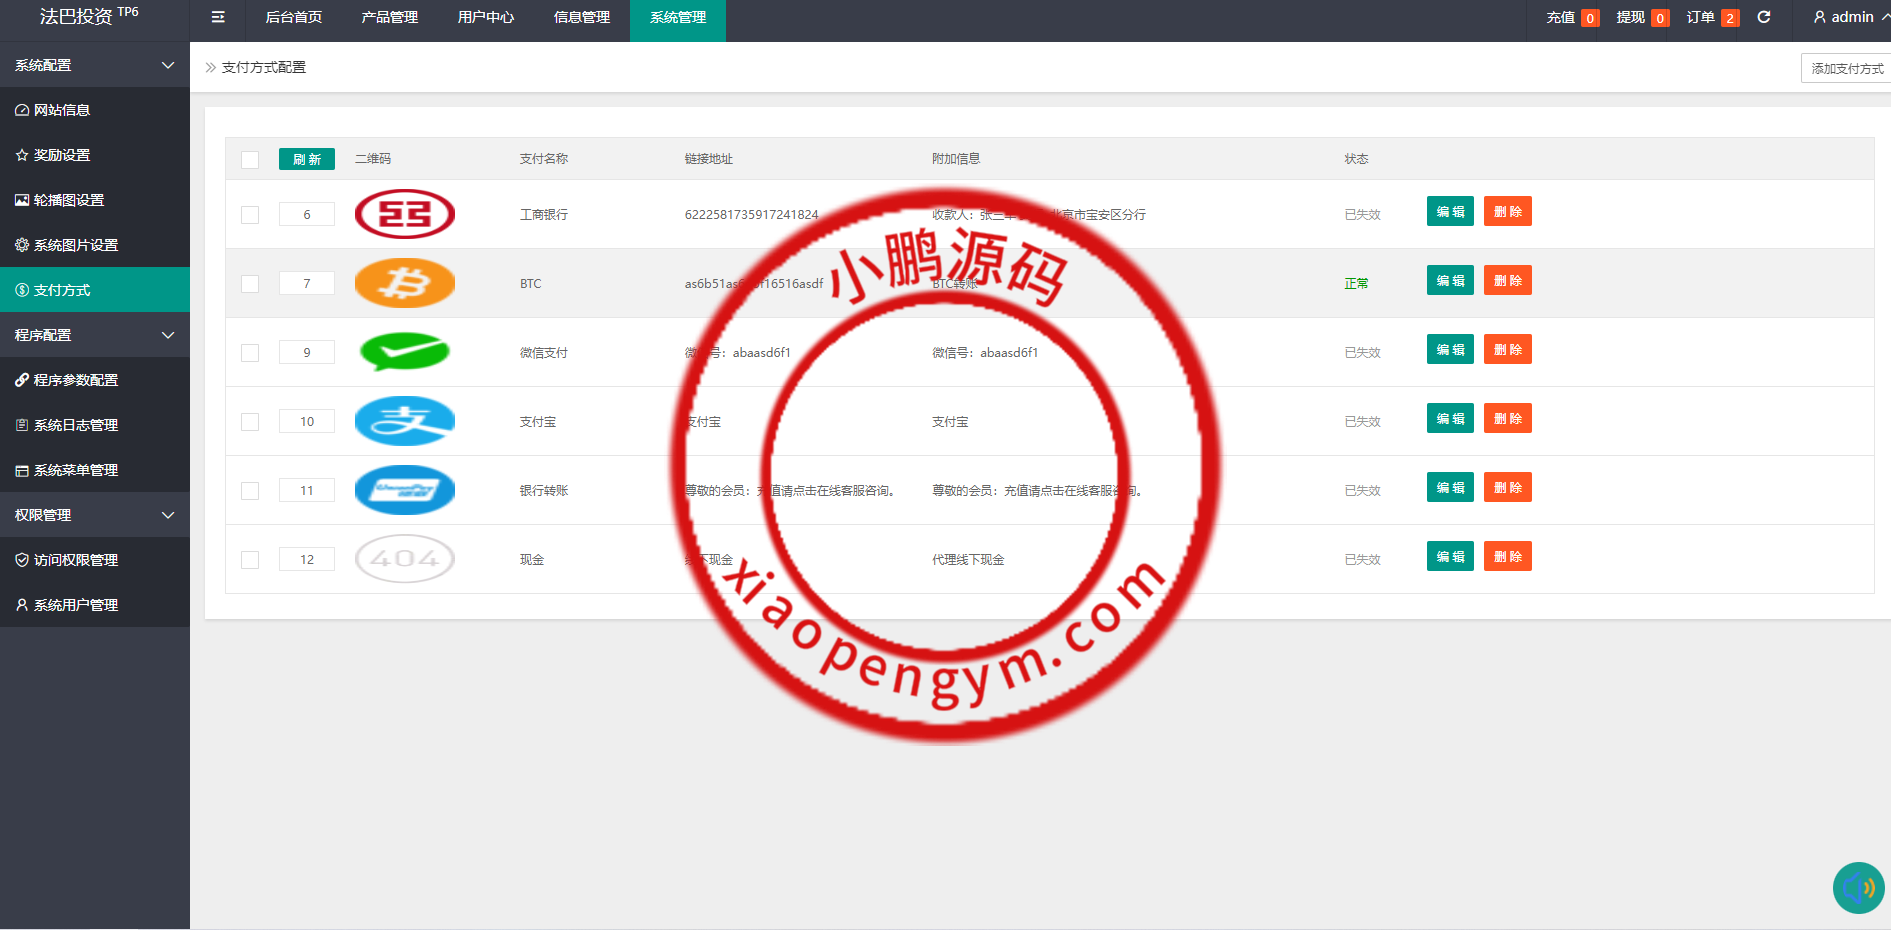This screenshot has height=930, width=1891.
Task: Collapse the 系统配置 section
Action: (95, 65)
